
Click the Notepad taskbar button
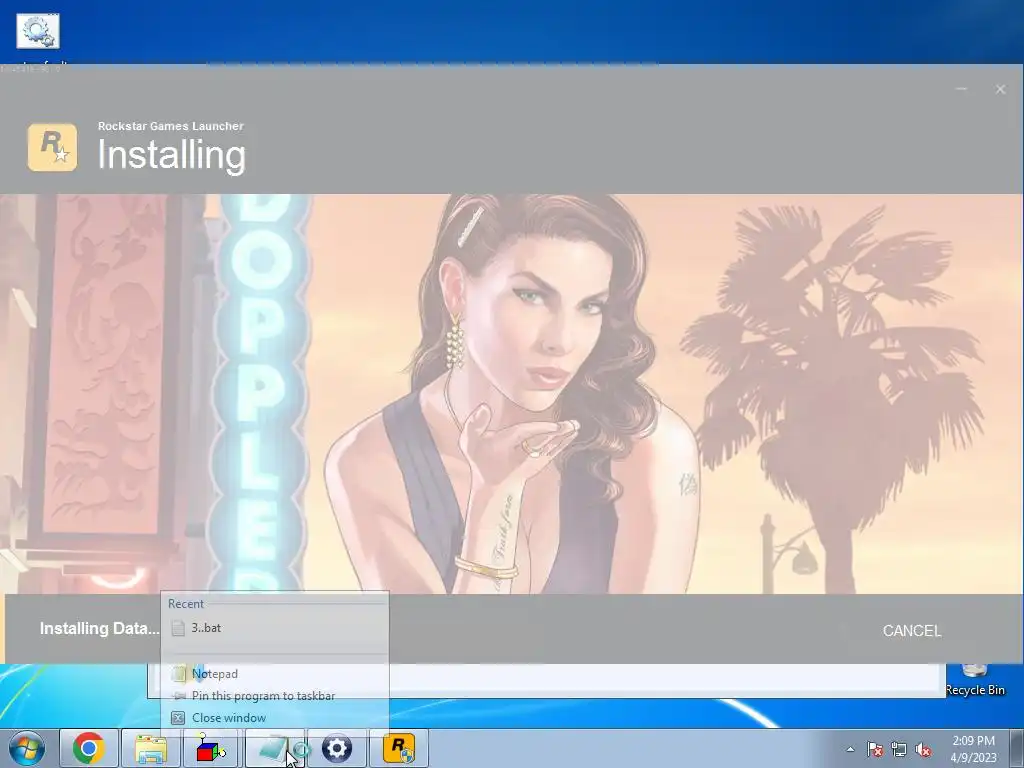274,748
